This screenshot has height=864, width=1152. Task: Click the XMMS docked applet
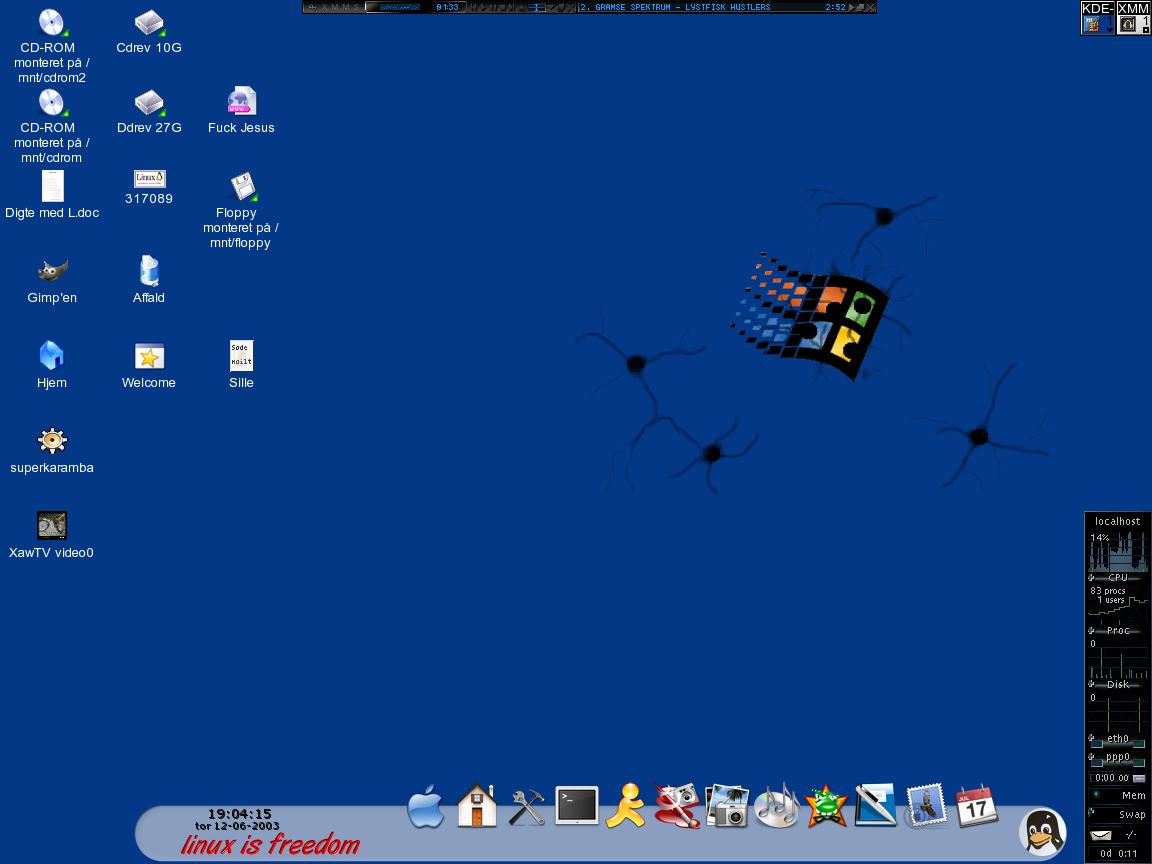pyautogui.click(x=1133, y=18)
